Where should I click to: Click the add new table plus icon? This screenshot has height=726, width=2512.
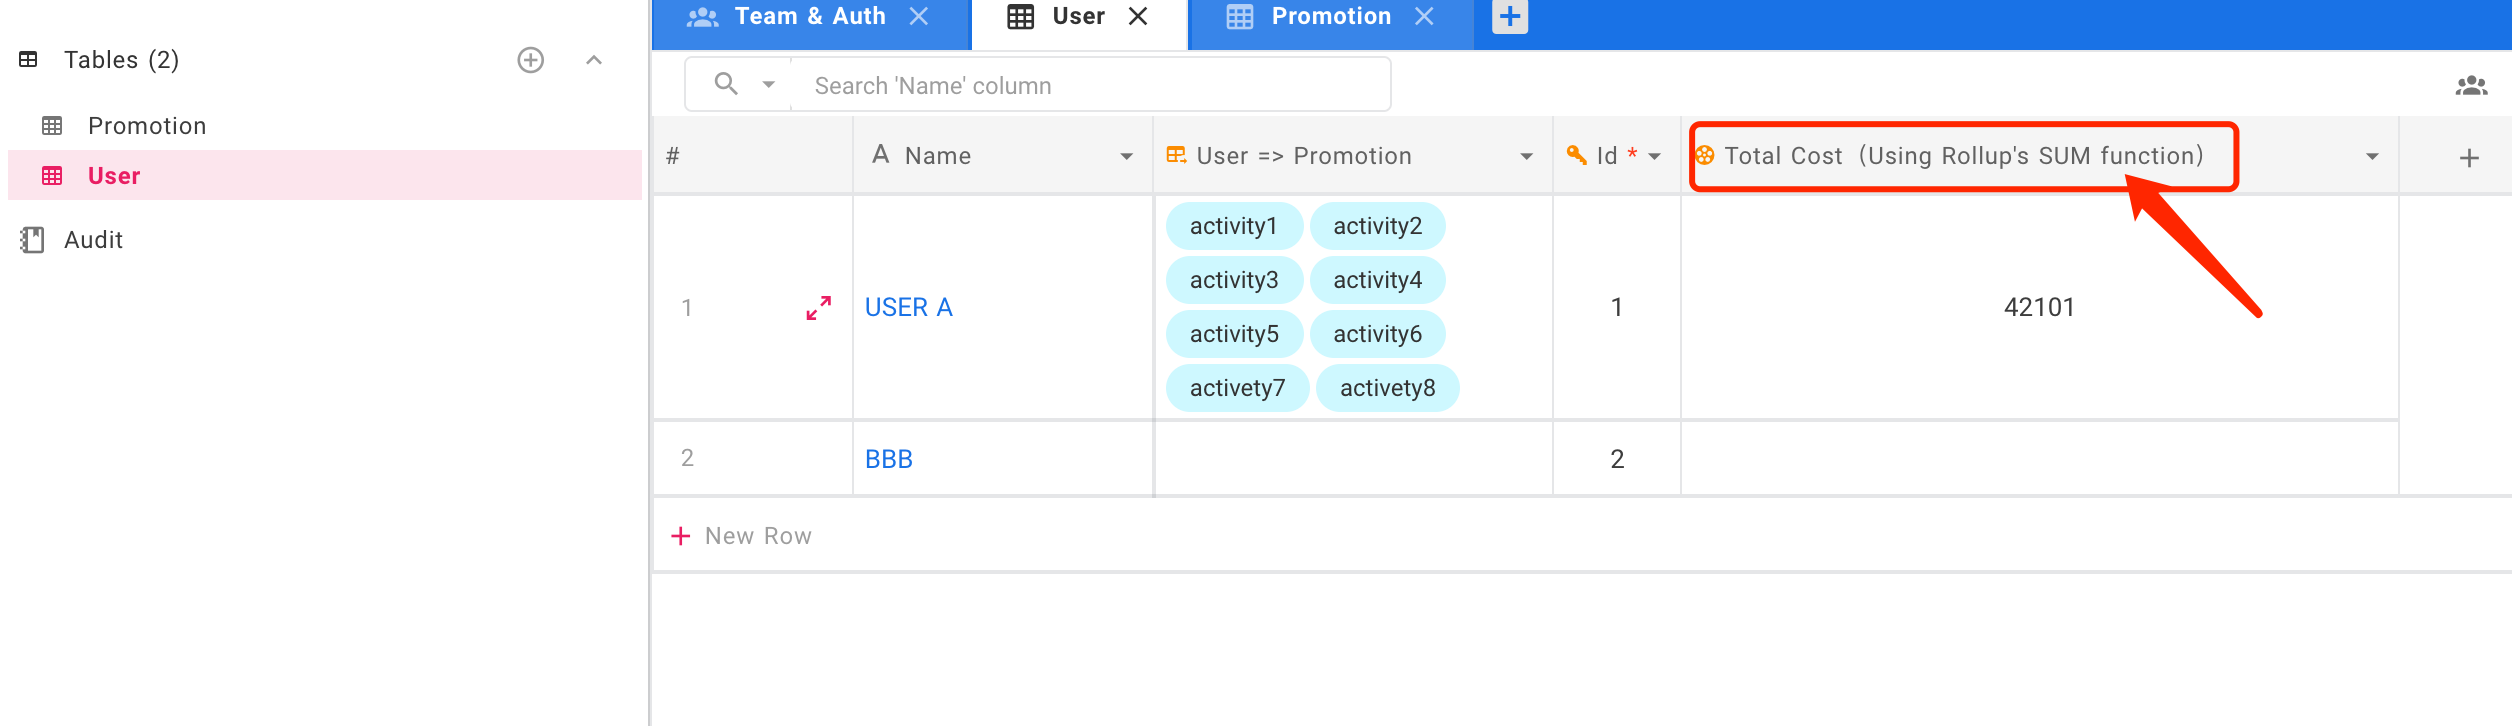tap(531, 60)
